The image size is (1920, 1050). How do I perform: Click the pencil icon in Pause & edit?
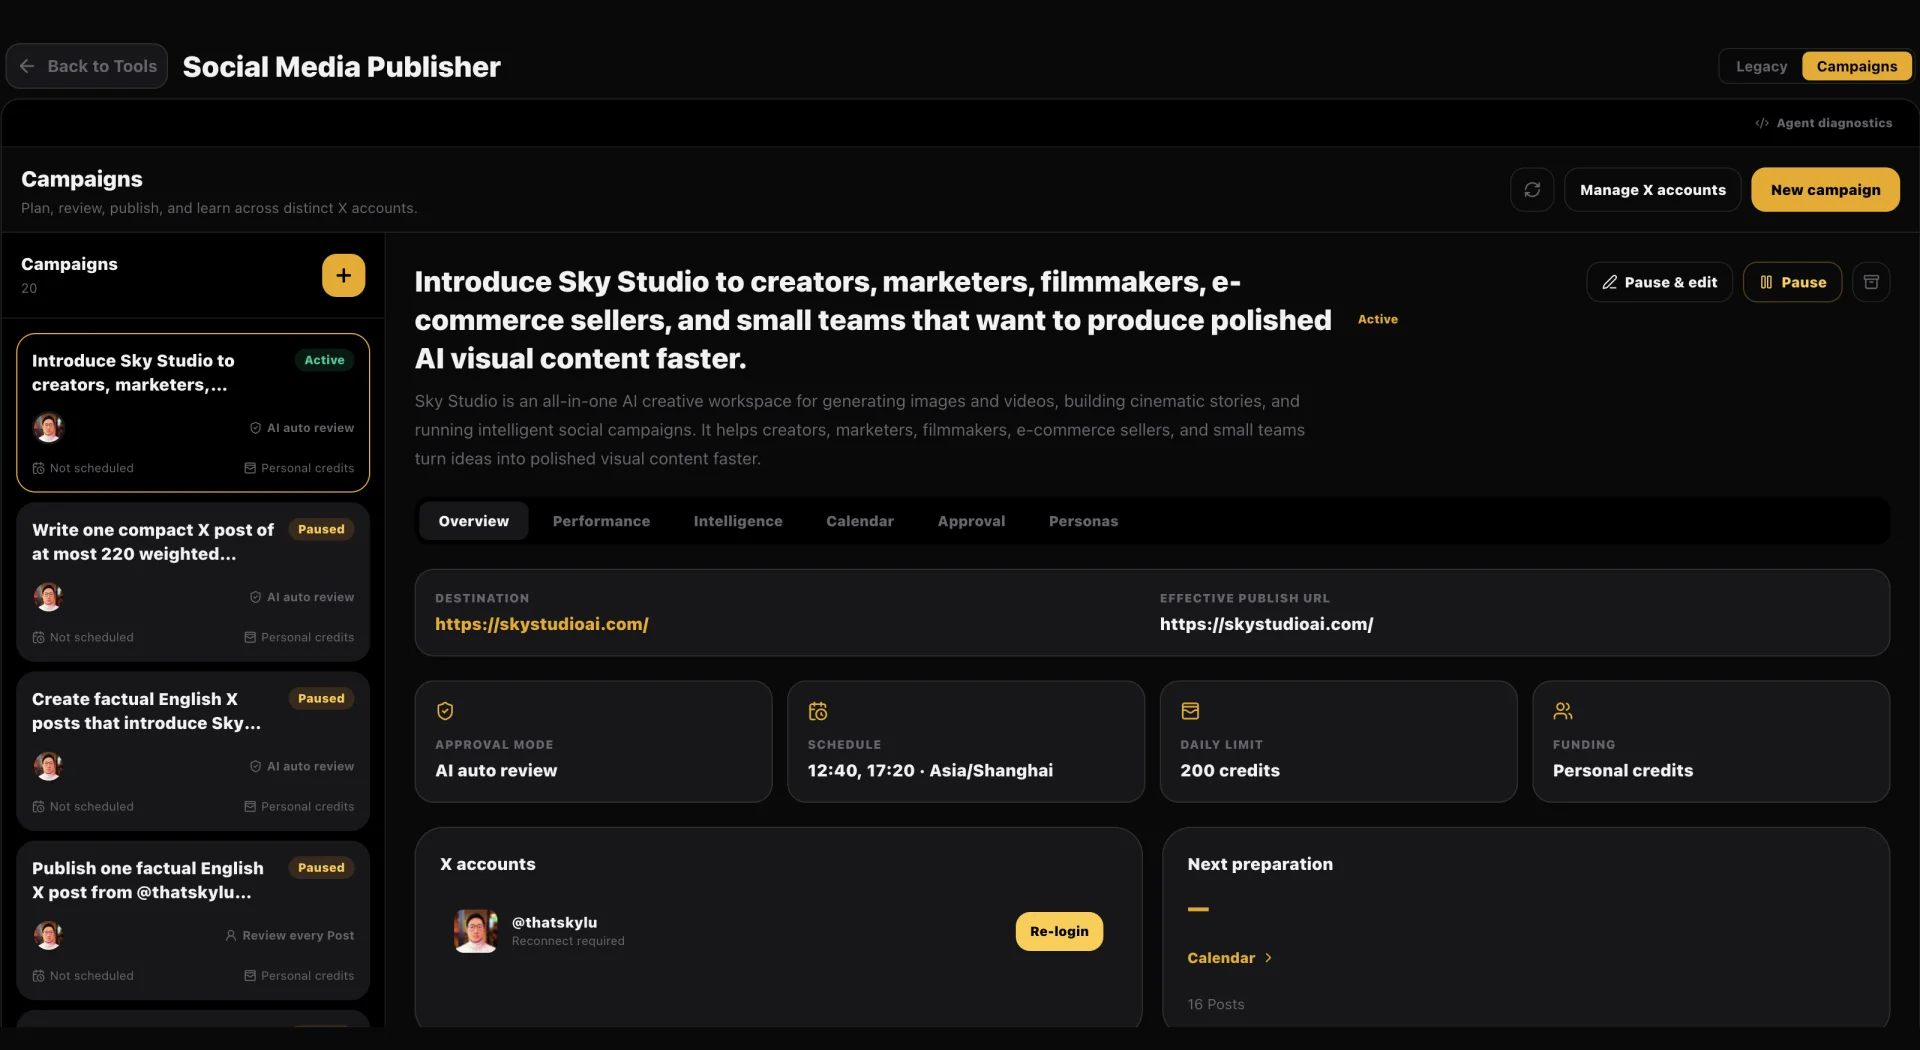tap(1609, 283)
